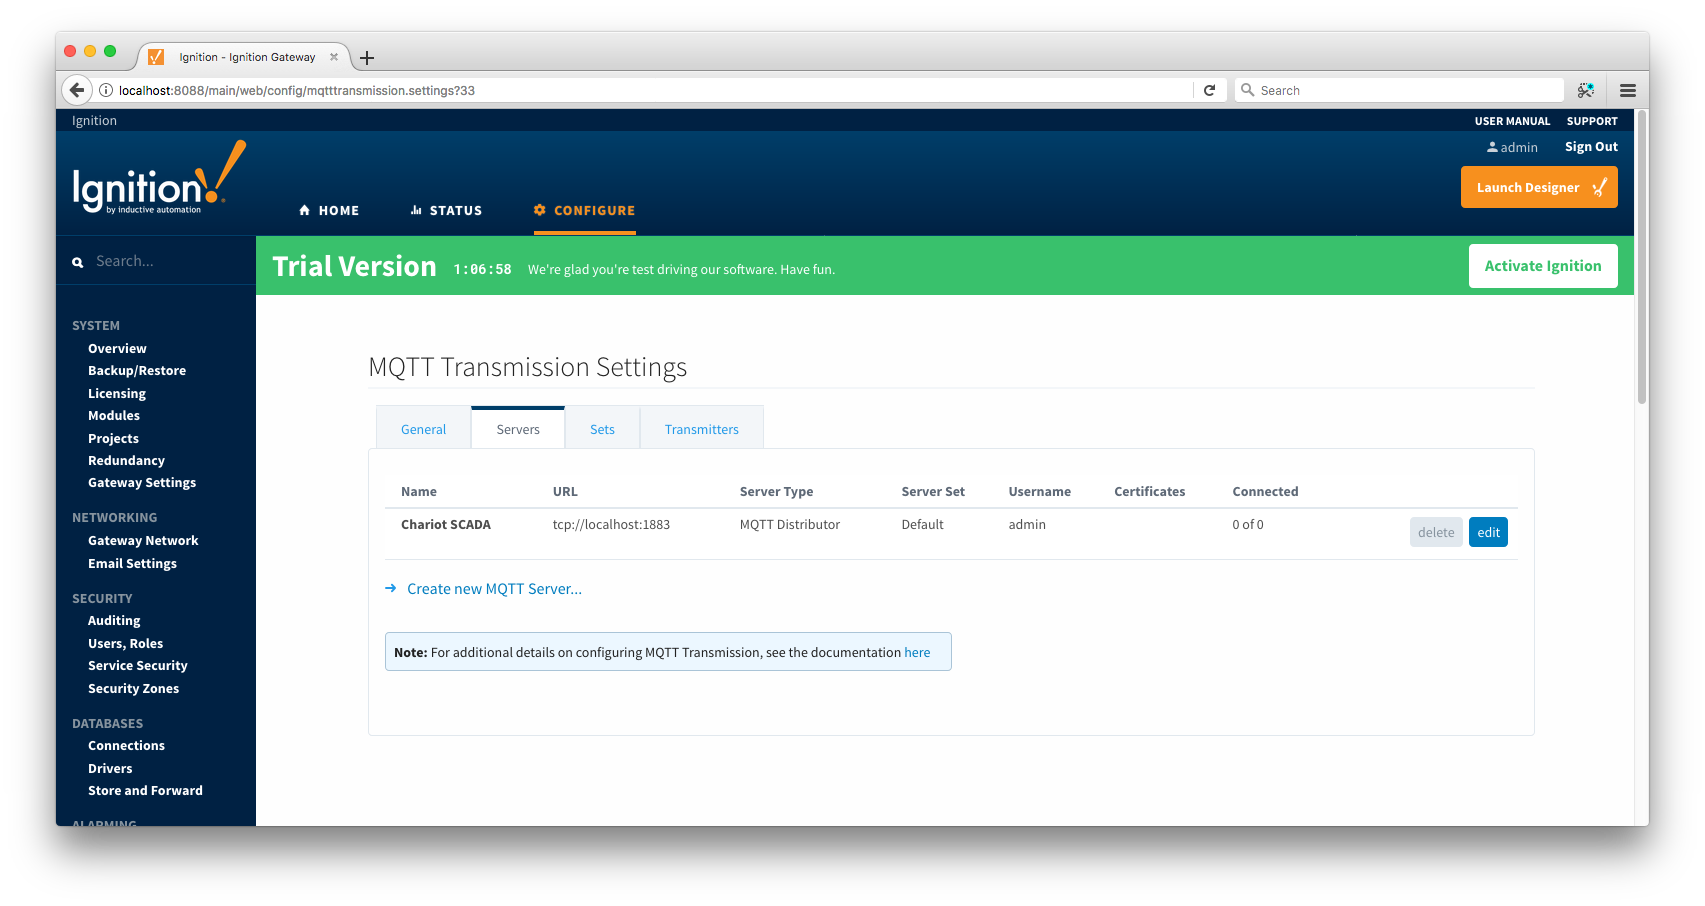Edit the Chariot SCADA server
1705x906 pixels.
tap(1488, 532)
